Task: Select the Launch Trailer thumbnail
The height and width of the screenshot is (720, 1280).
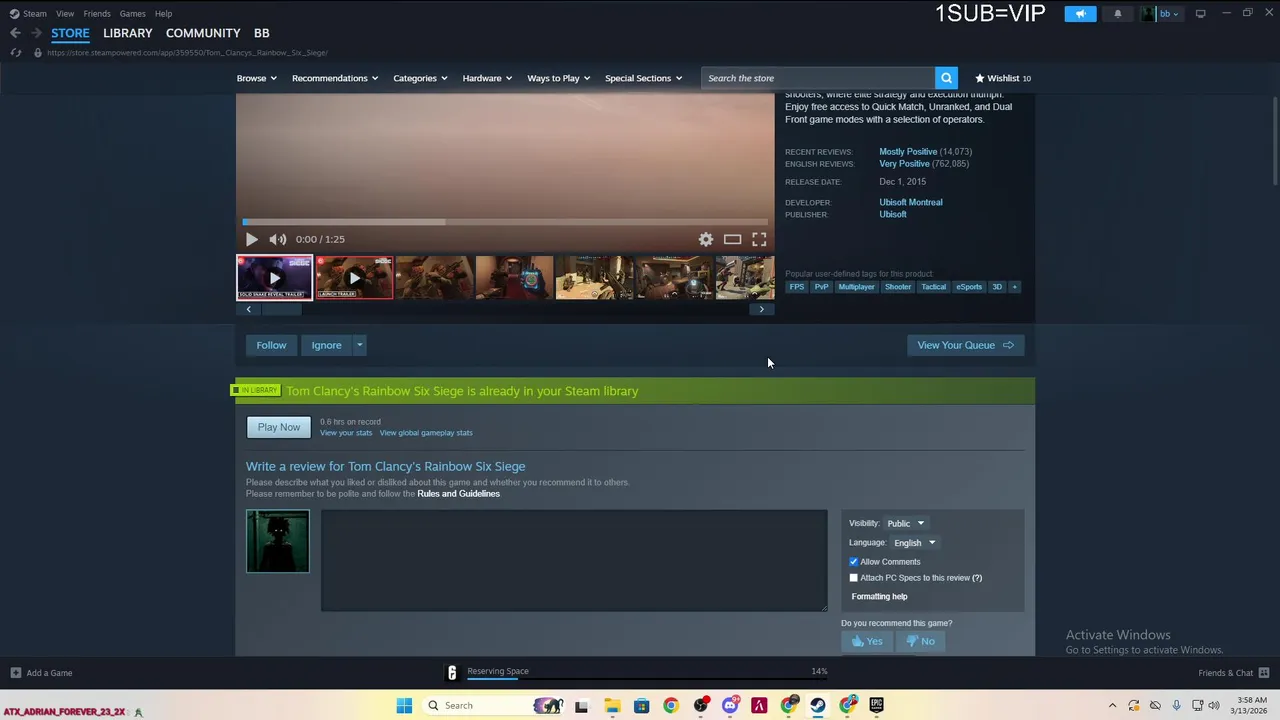Action: (x=354, y=278)
